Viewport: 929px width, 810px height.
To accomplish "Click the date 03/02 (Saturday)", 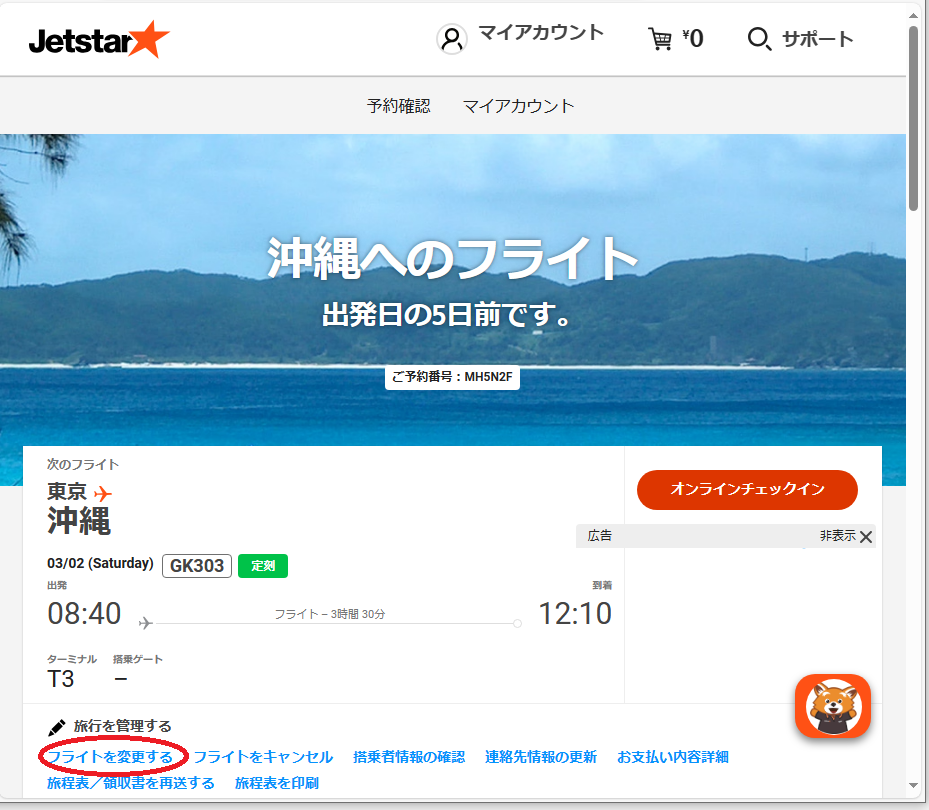I will [100, 563].
